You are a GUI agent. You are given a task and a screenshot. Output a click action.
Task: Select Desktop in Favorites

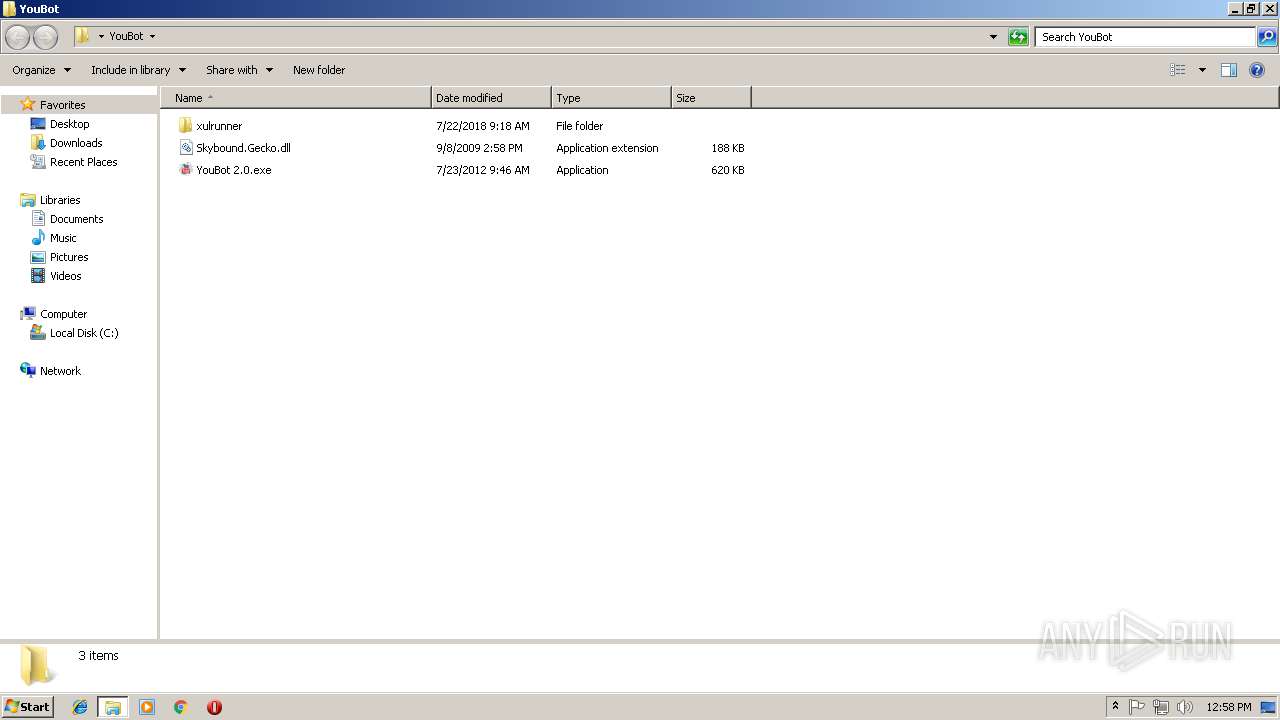point(69,124)
